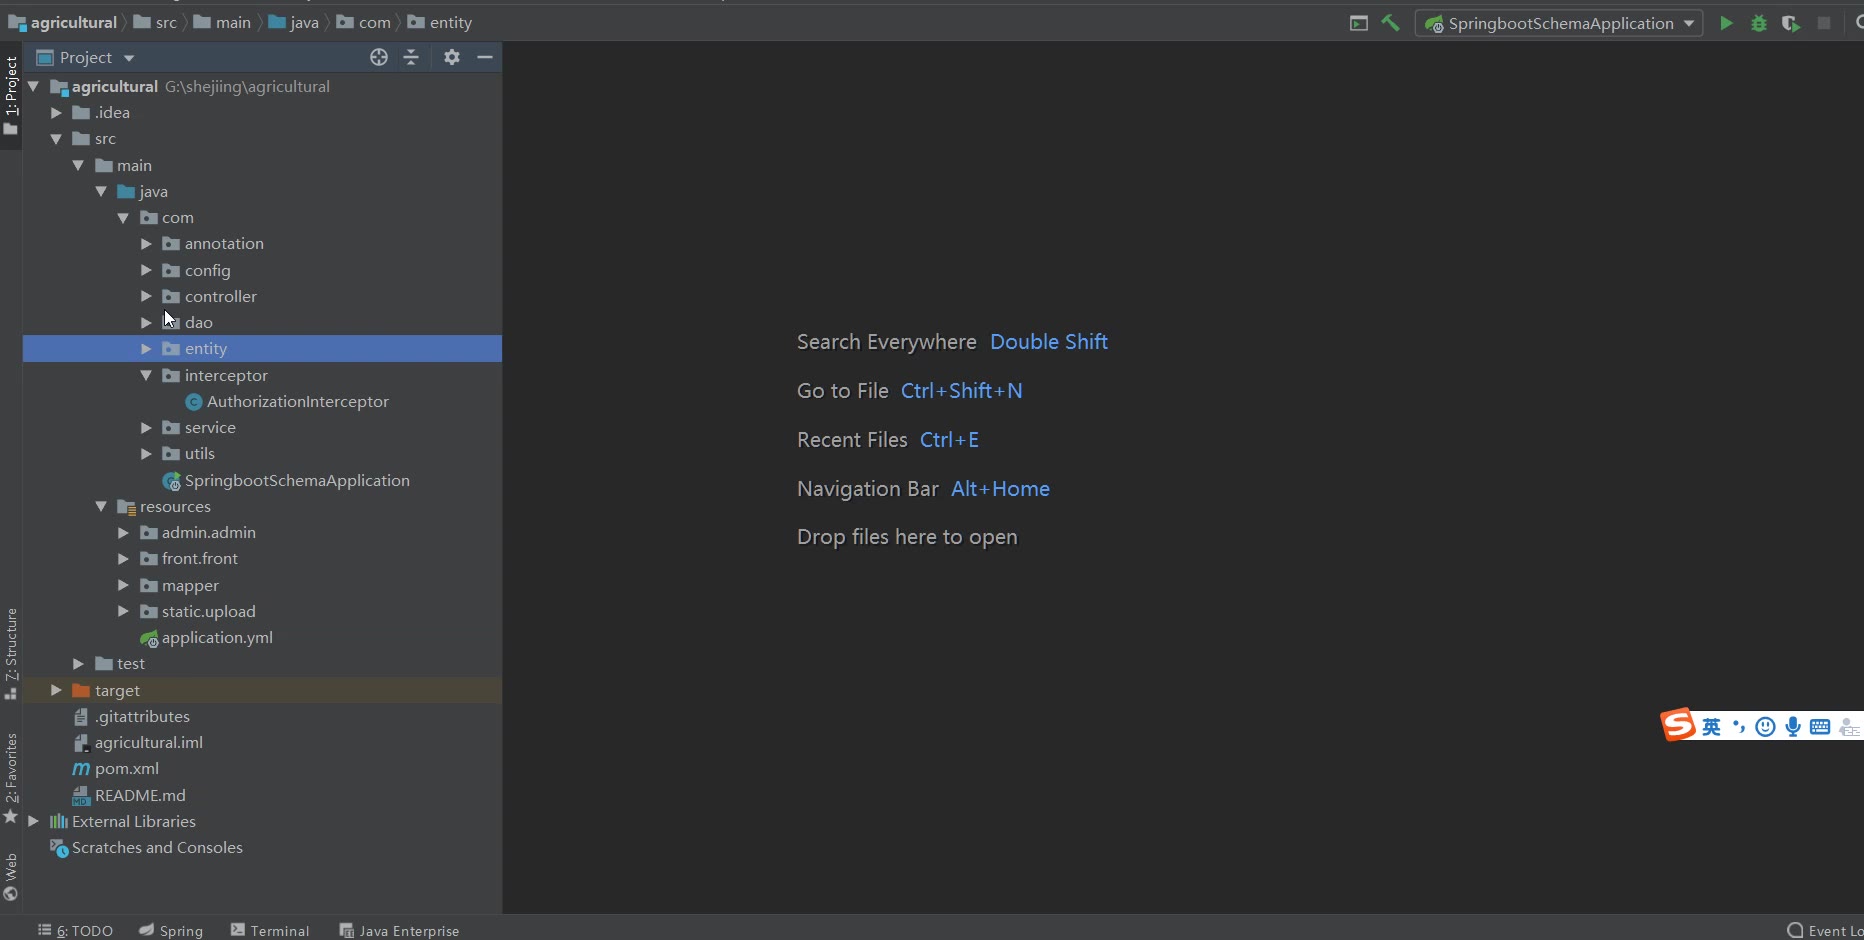Start debugging with the green bug icon
1864x940 pixels.
(1758, 23)
